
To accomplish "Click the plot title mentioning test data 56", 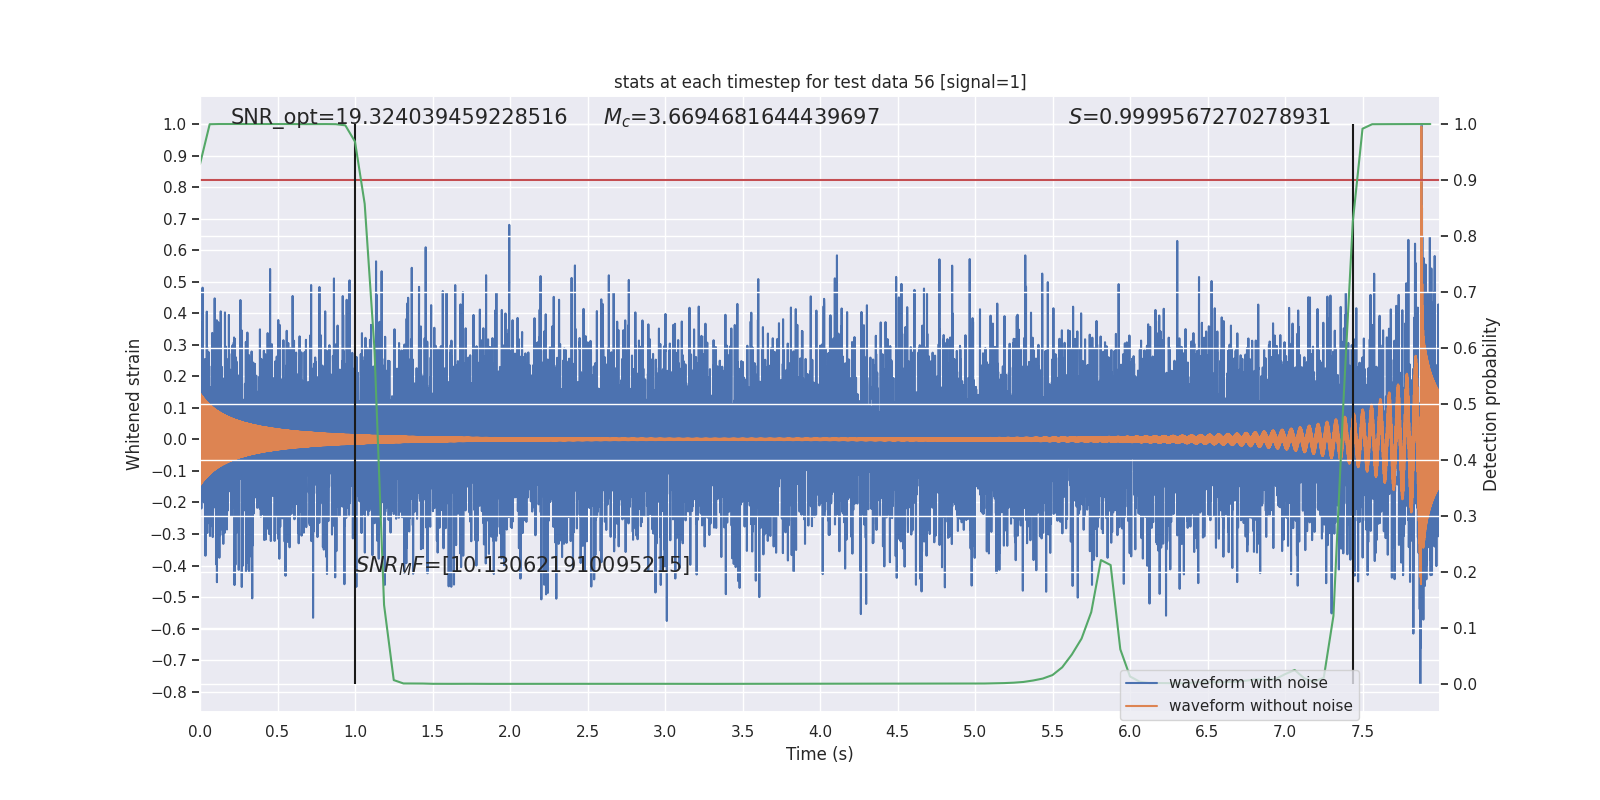I will [x=819, y=82].
